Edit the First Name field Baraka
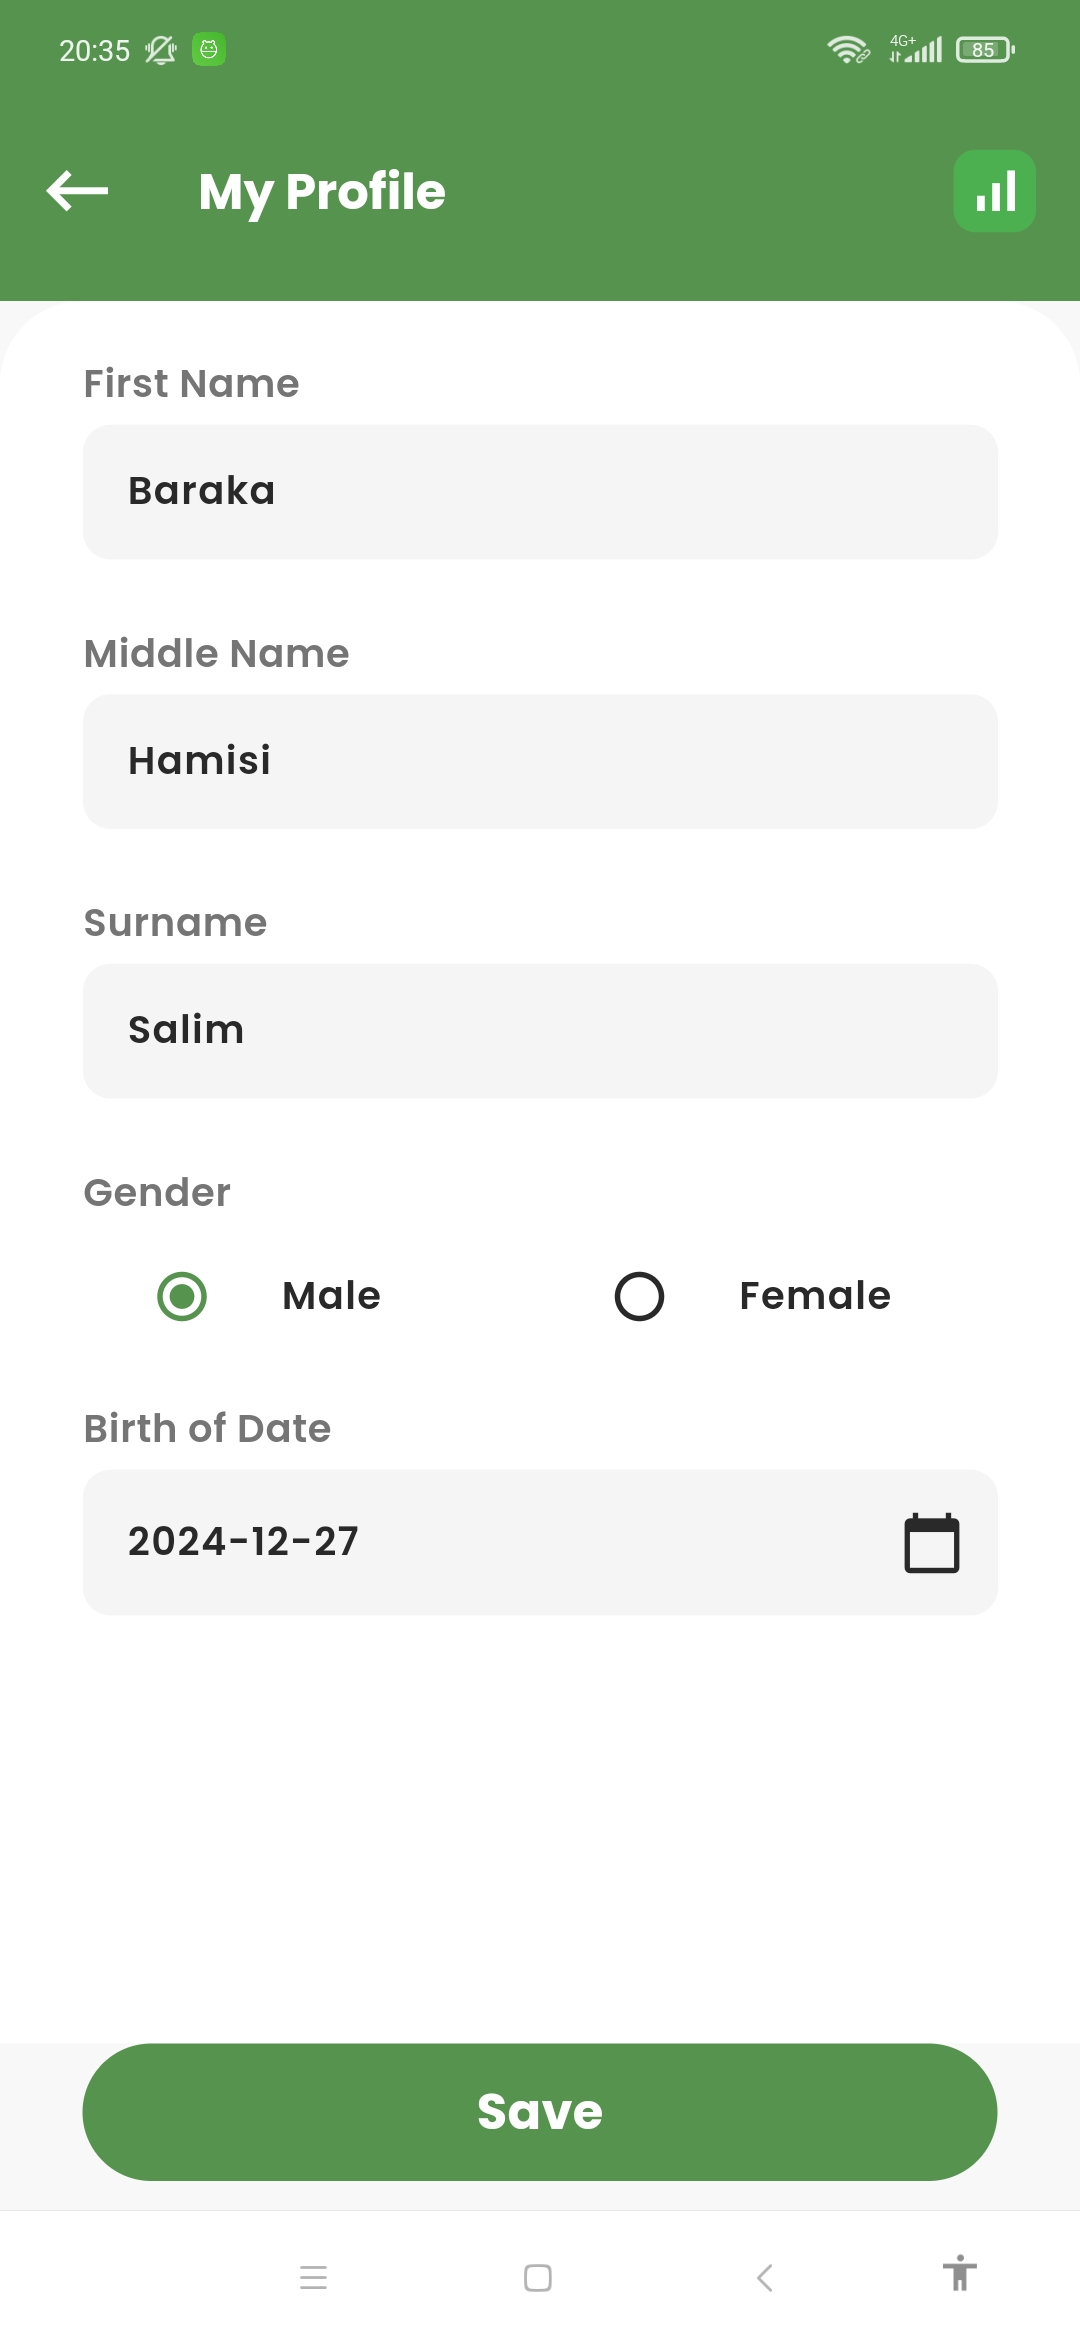The image size is (1080, 2340). click(x=540, y=492)
